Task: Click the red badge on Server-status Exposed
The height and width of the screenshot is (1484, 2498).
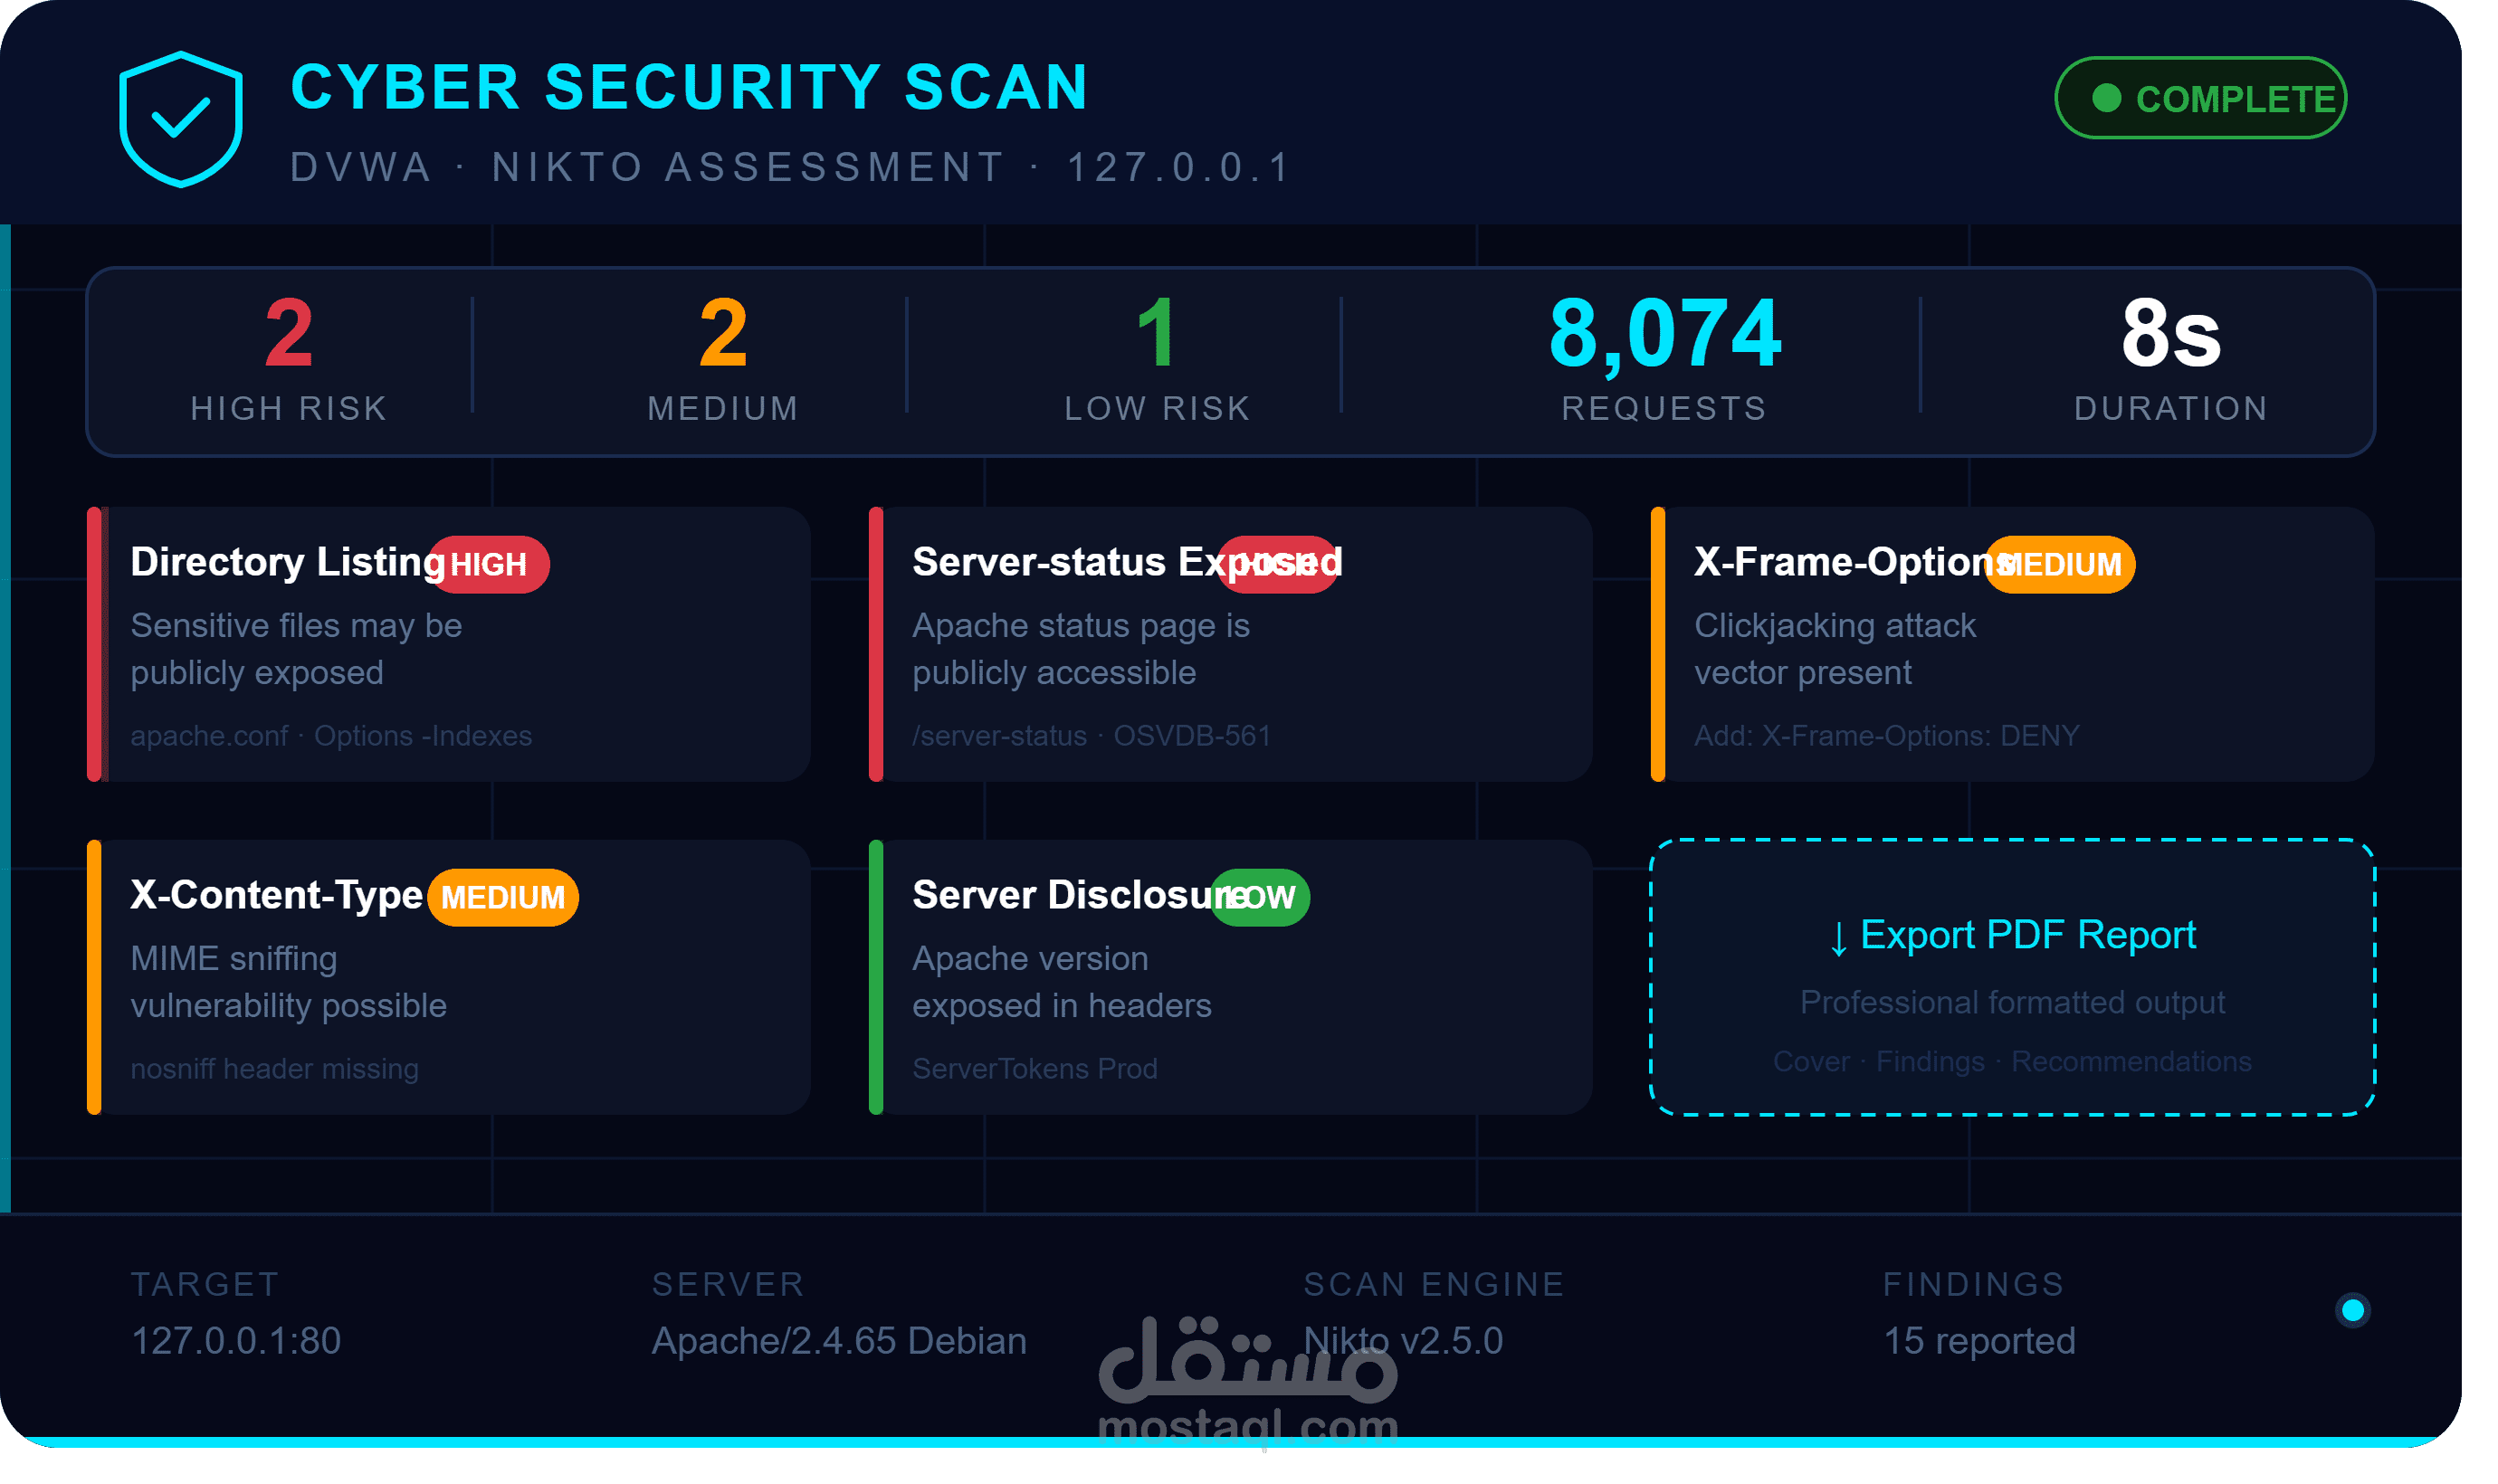Action: coord(1278,565)
